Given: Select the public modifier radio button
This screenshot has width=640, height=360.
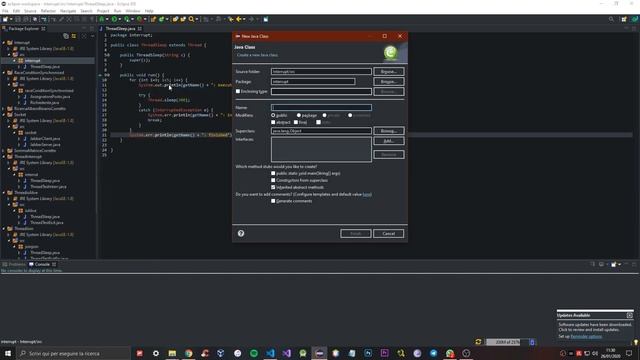Looking at the screenshot, I should click(x=273, y=116).
